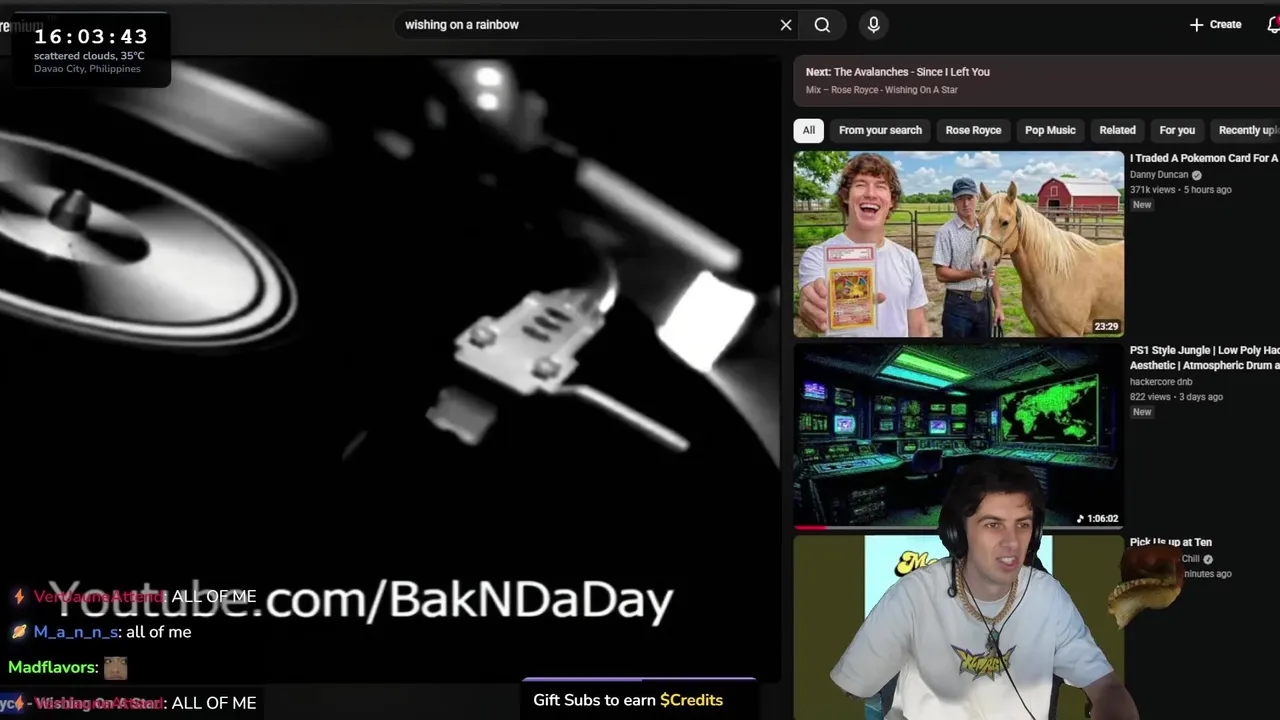
Task: Open notifications bell icon
Action: coord(1273,25)
